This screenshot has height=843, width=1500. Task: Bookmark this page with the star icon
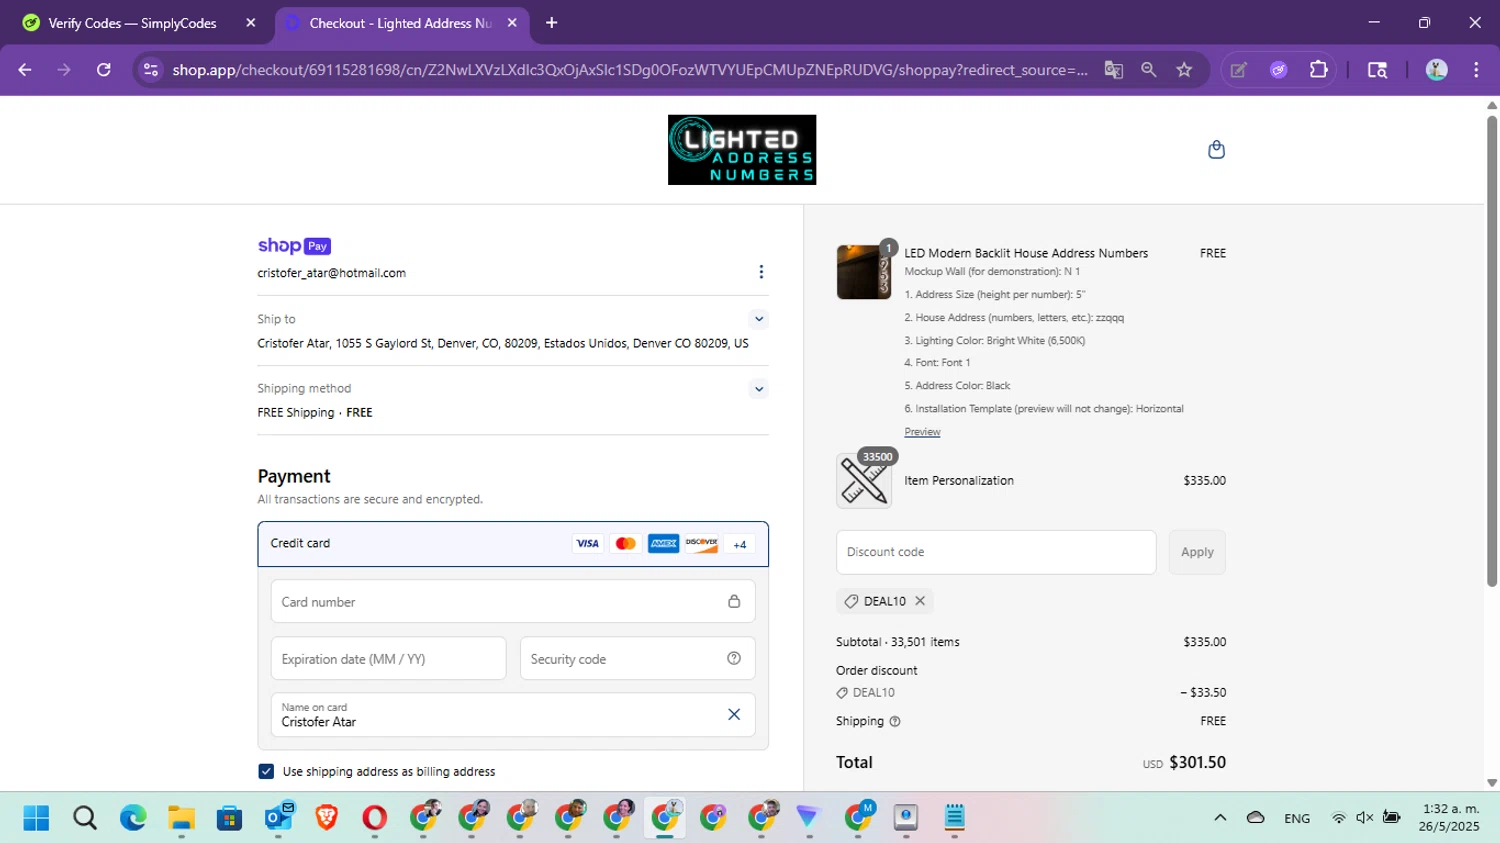(x=1185, y=70)
